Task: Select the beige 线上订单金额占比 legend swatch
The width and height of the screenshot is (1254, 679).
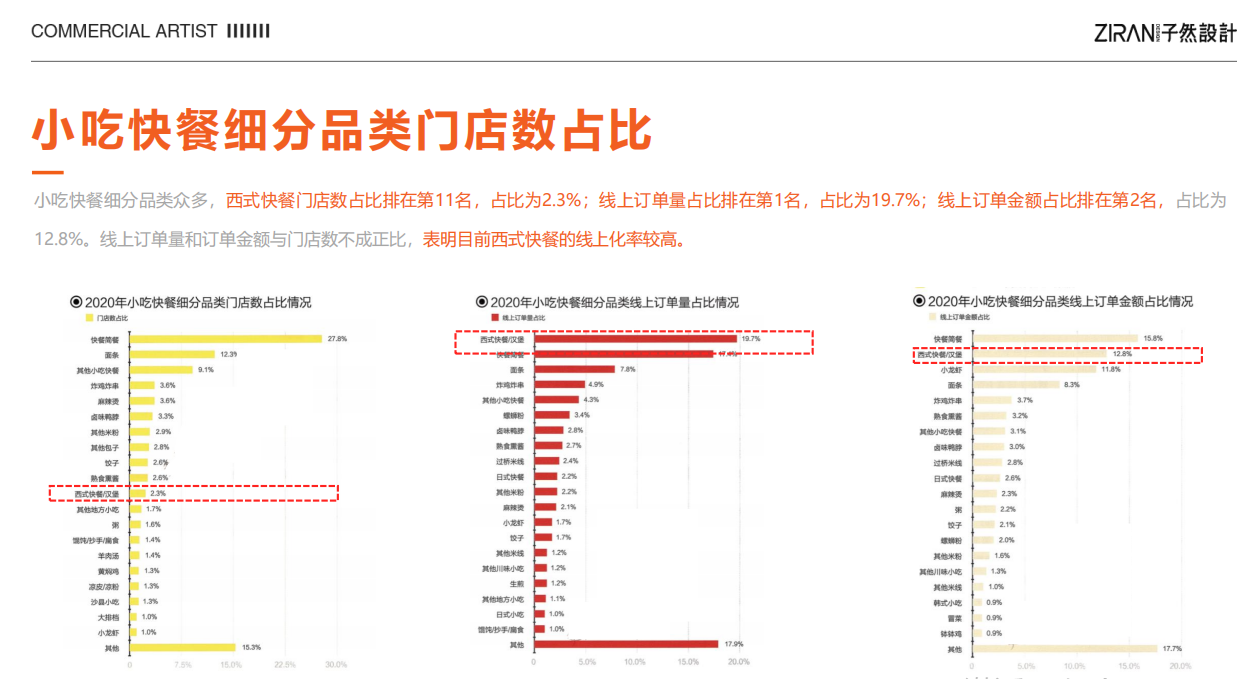Action: 931,317
